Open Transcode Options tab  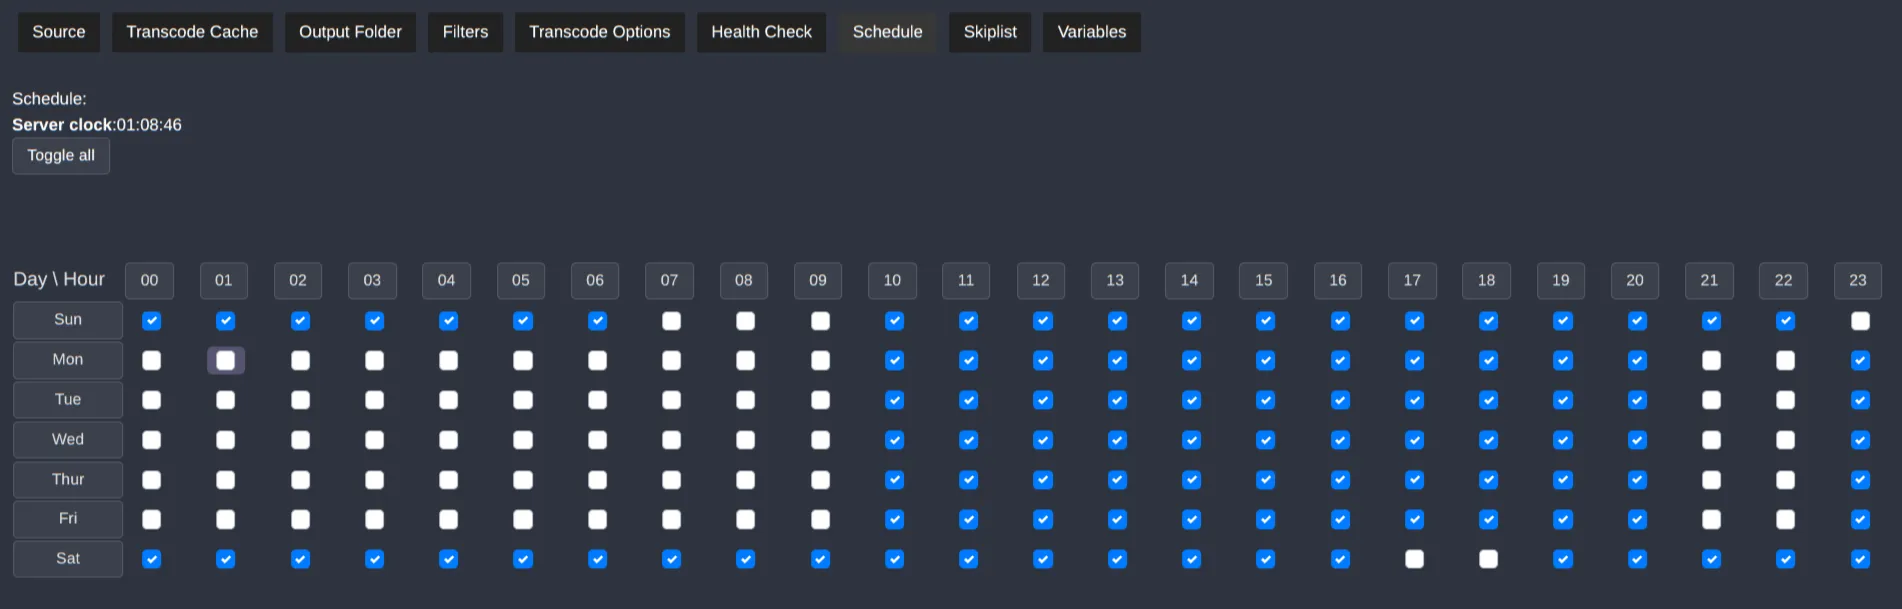click(600, 32)
